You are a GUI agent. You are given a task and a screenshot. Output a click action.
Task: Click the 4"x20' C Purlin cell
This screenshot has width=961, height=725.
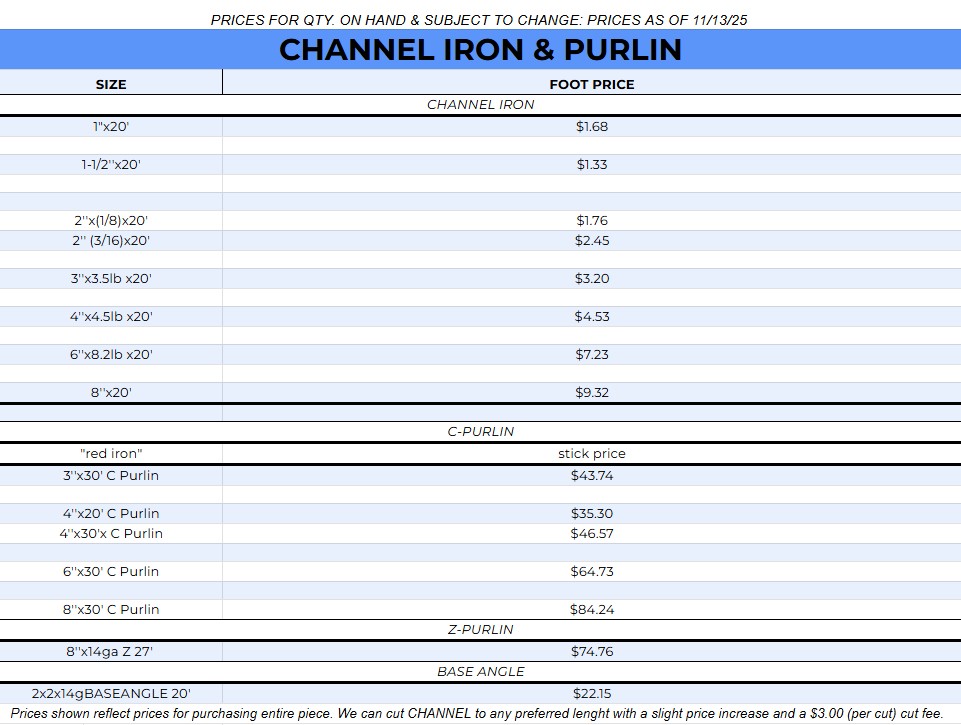(111, 514)
